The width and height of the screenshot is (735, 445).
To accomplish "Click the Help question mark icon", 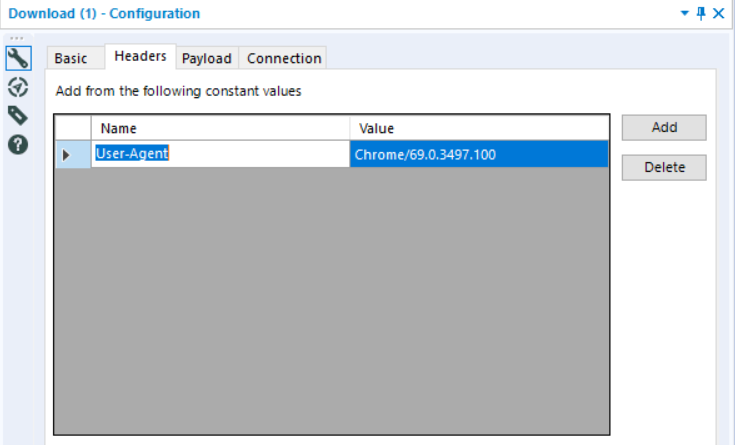I will point(17,143).
